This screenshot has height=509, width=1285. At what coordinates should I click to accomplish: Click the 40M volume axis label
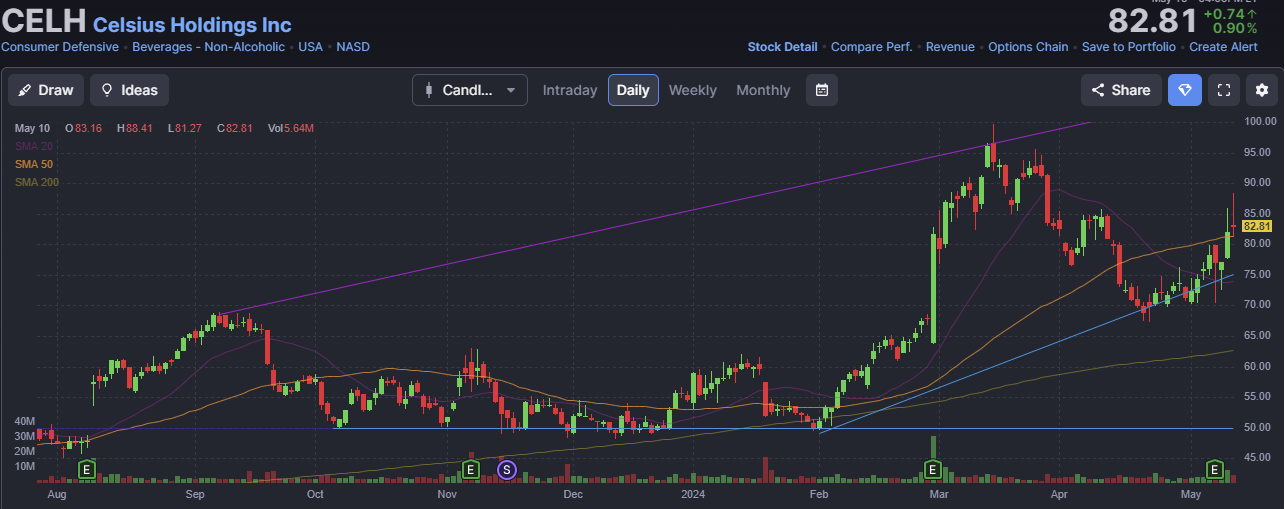(25, 421)
